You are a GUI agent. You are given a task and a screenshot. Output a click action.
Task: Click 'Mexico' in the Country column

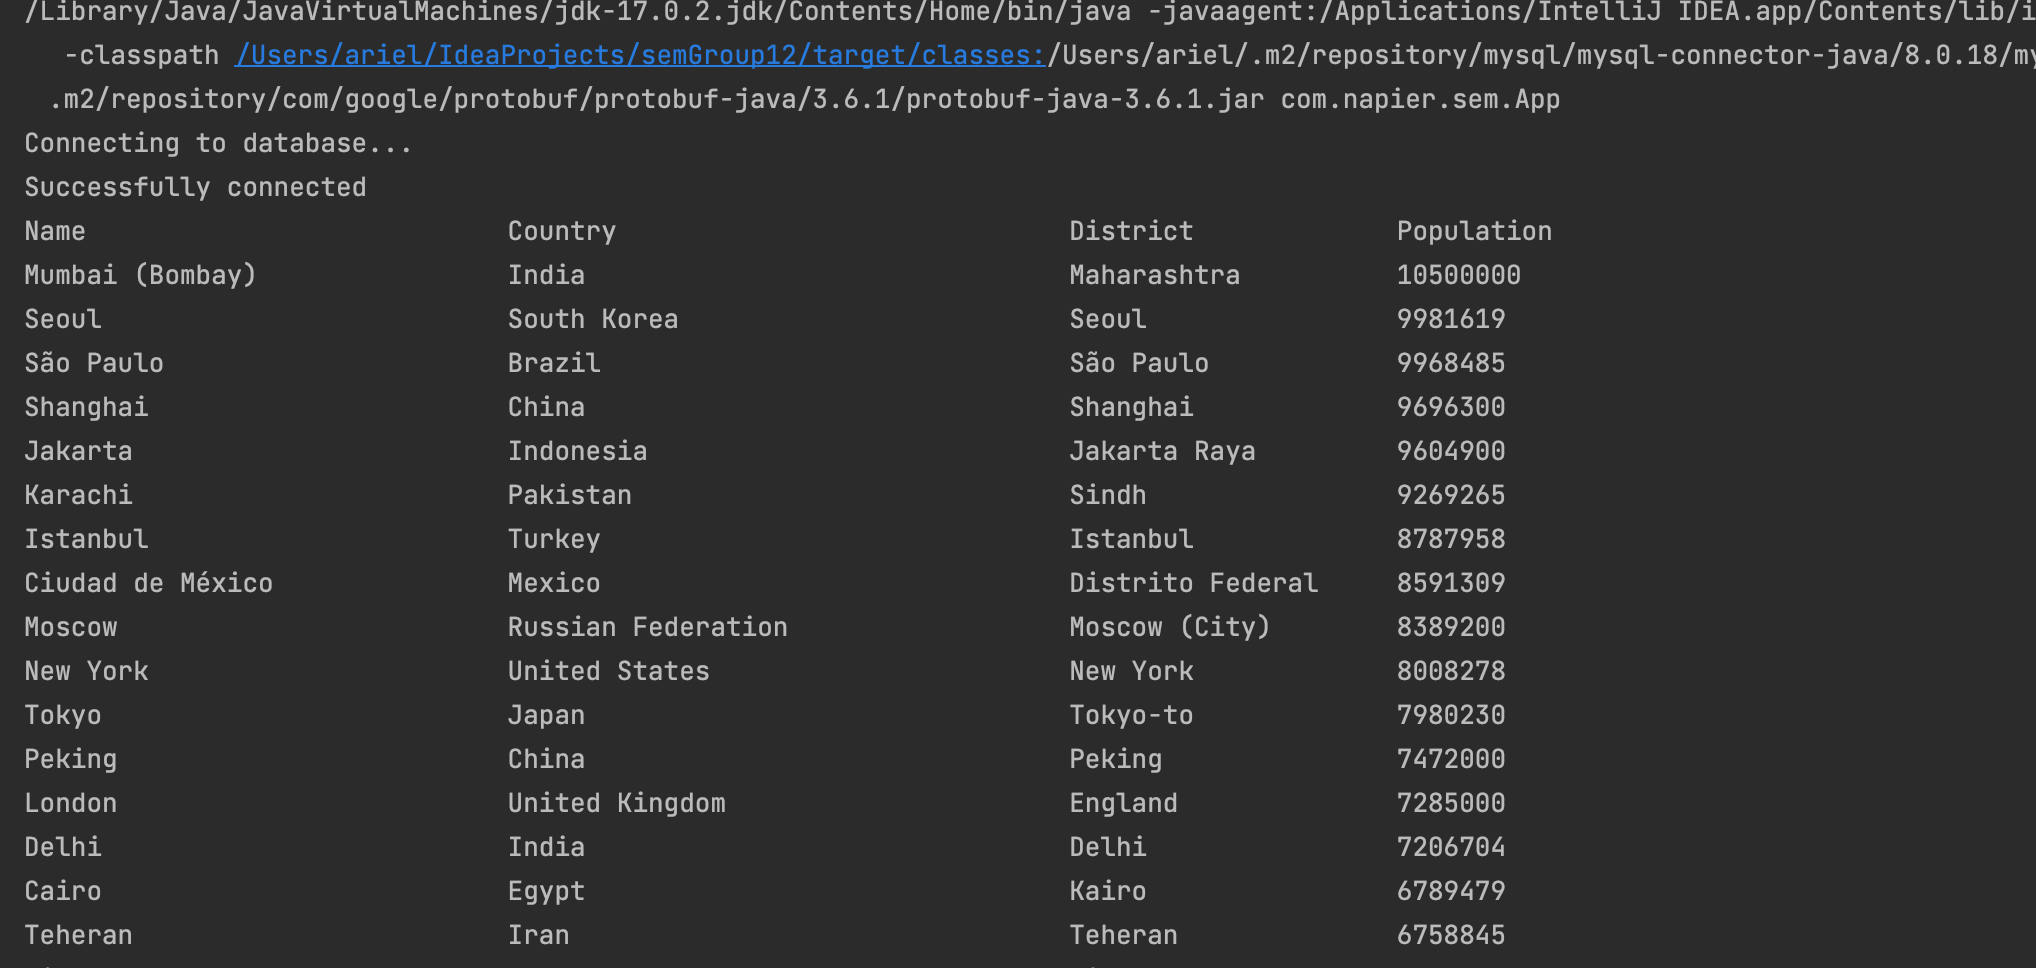click(553, 583)
